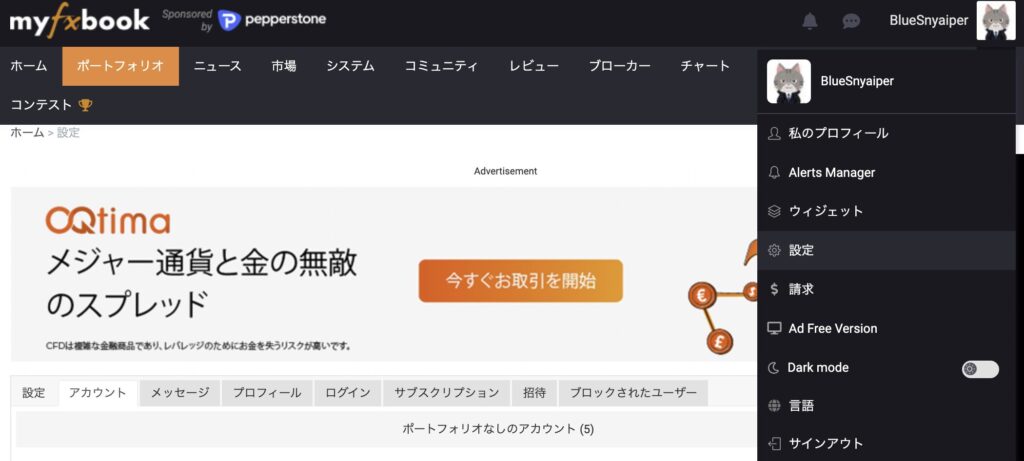Open チャート navigation item
Screen dimensions: 1024x461
[705, 66]
